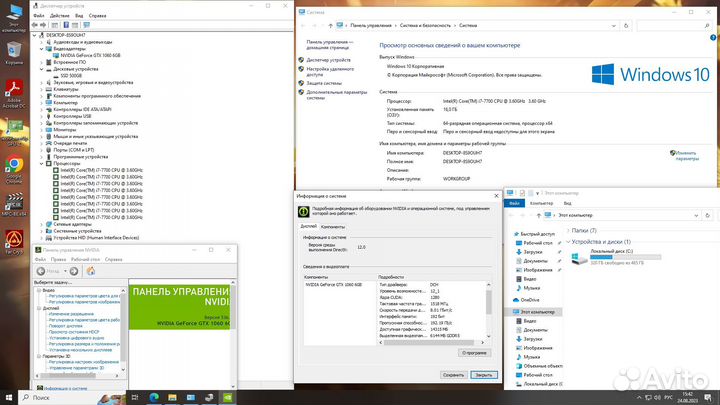Screen dimensions: 720x405
Task: Collapse 'Устройства и диски (1)' group in Explorer
Action: (568, 242)
